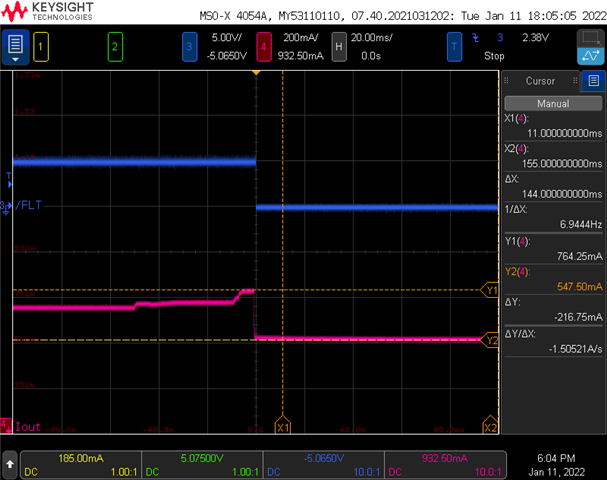607x480 pixels.
Task: Open channel 1 185.00mA status cell
Action: coord(81,465)
